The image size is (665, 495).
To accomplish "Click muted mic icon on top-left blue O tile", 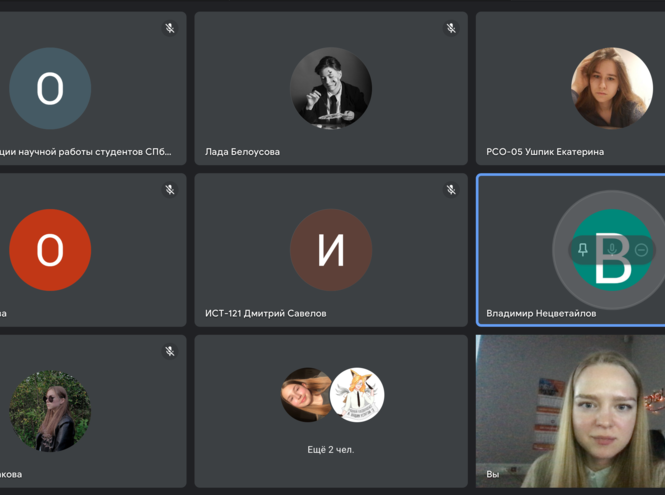I will 170,28.
